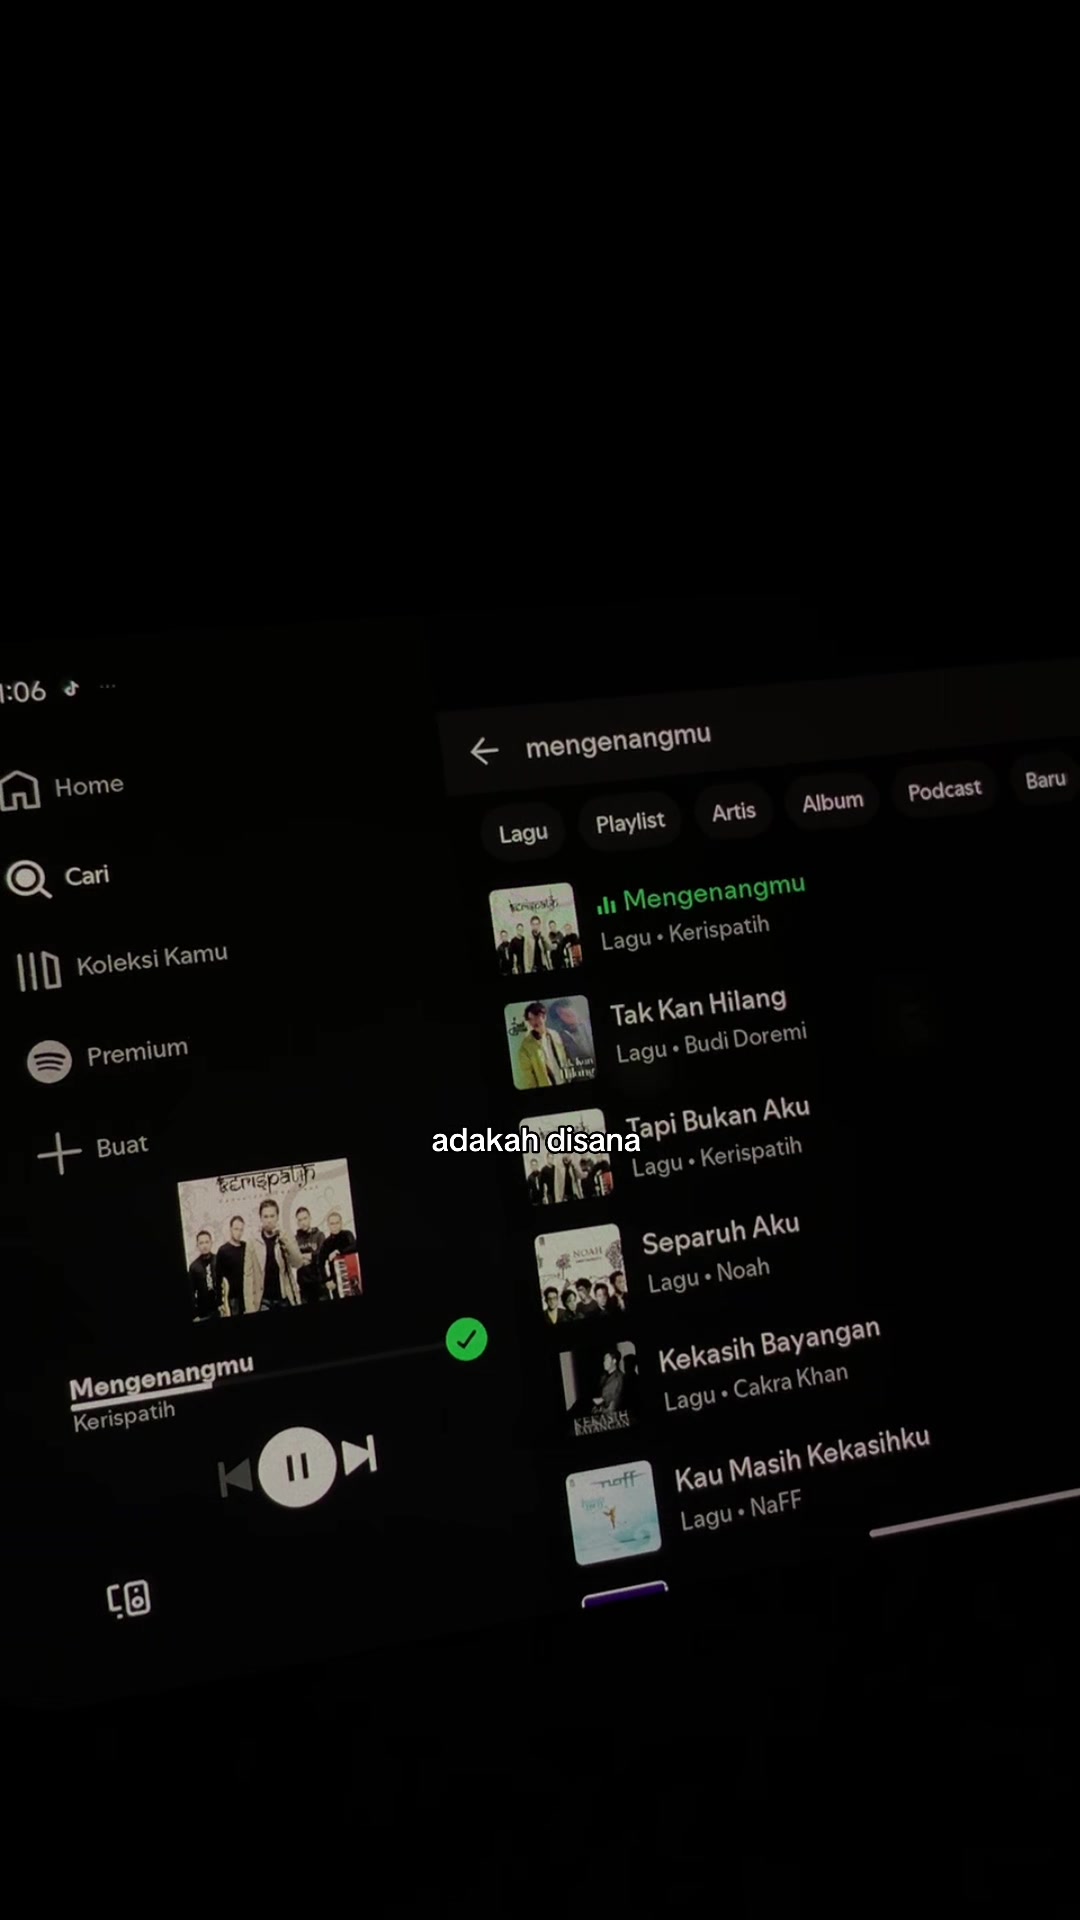Open Separuh Aku Noah album cover
The width and height of the screenshot is (1080, 1920).
(x=581, y=1271)
